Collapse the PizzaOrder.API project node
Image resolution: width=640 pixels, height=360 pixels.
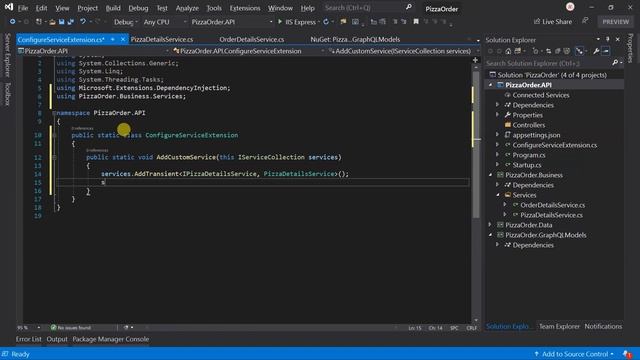pos(491,85)
